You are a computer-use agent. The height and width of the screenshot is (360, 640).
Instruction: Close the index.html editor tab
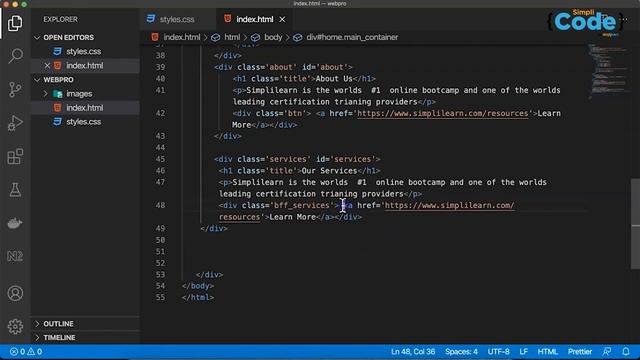[x=282, y=19]
